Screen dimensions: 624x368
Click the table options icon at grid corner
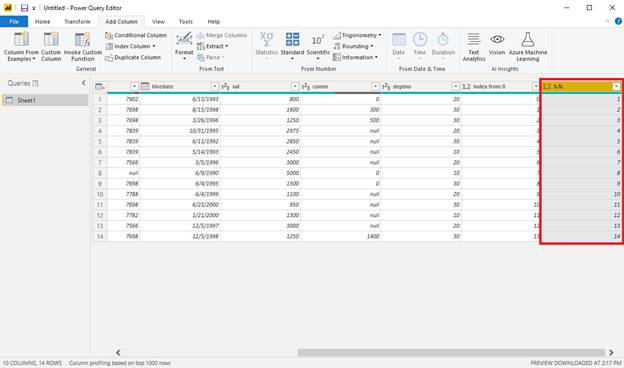point(99,87)
